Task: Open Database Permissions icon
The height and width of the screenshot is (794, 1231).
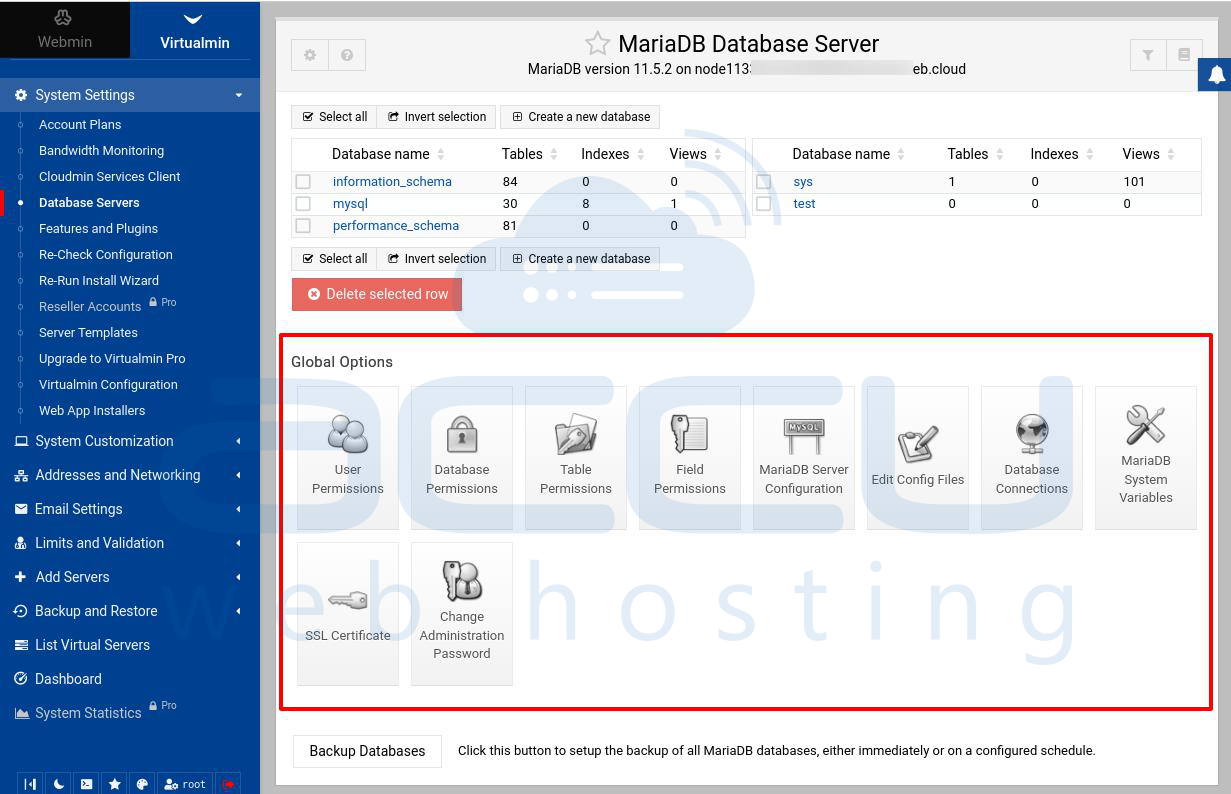Action: pyautogui.click(x=462, y=458)
